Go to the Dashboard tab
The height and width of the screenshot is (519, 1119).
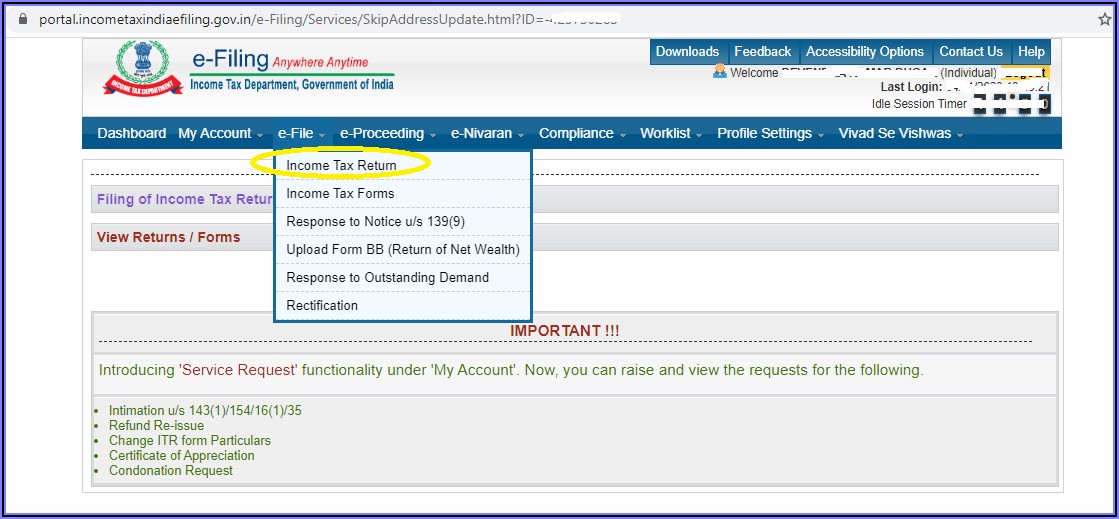pos(132,133)
